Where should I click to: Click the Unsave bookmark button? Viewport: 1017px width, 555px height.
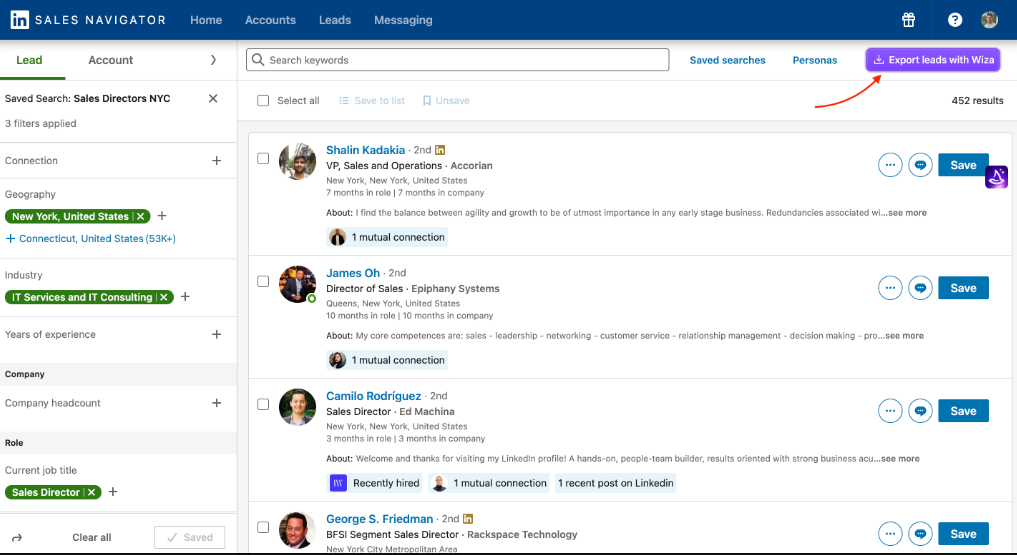point(446,100)
